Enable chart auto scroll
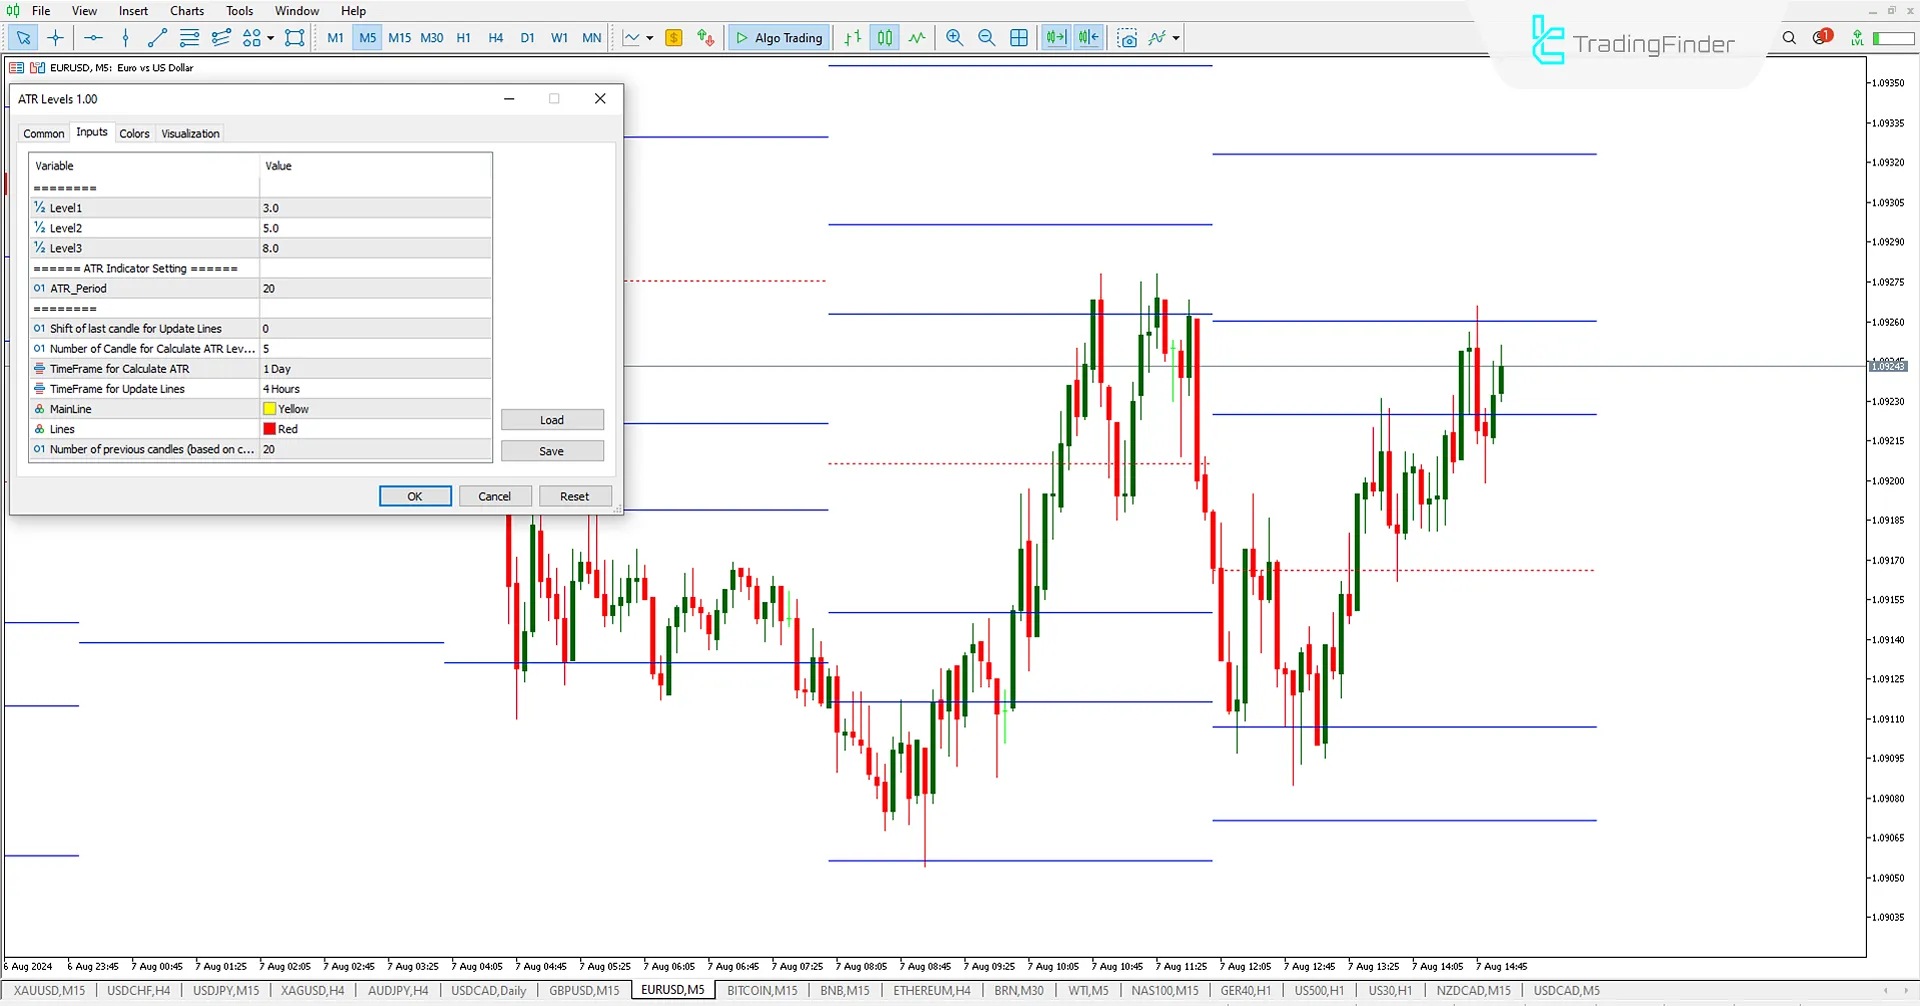 1055,38
